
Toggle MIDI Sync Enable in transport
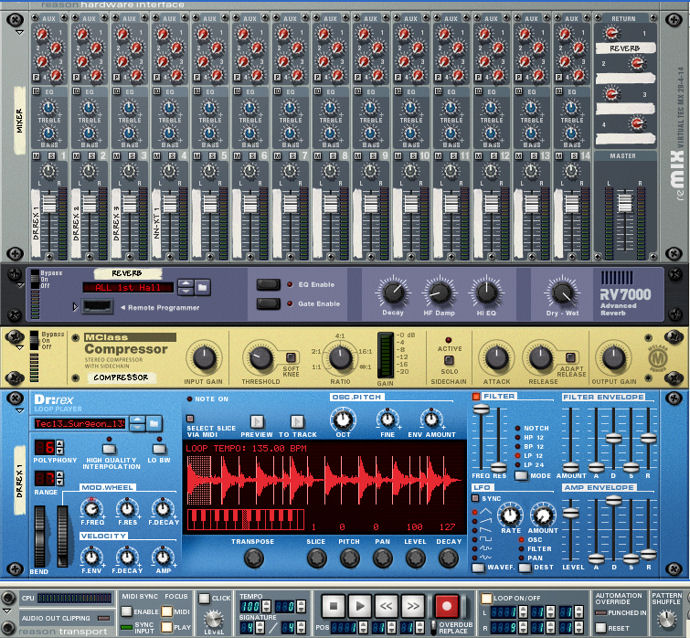pos(127,611)
